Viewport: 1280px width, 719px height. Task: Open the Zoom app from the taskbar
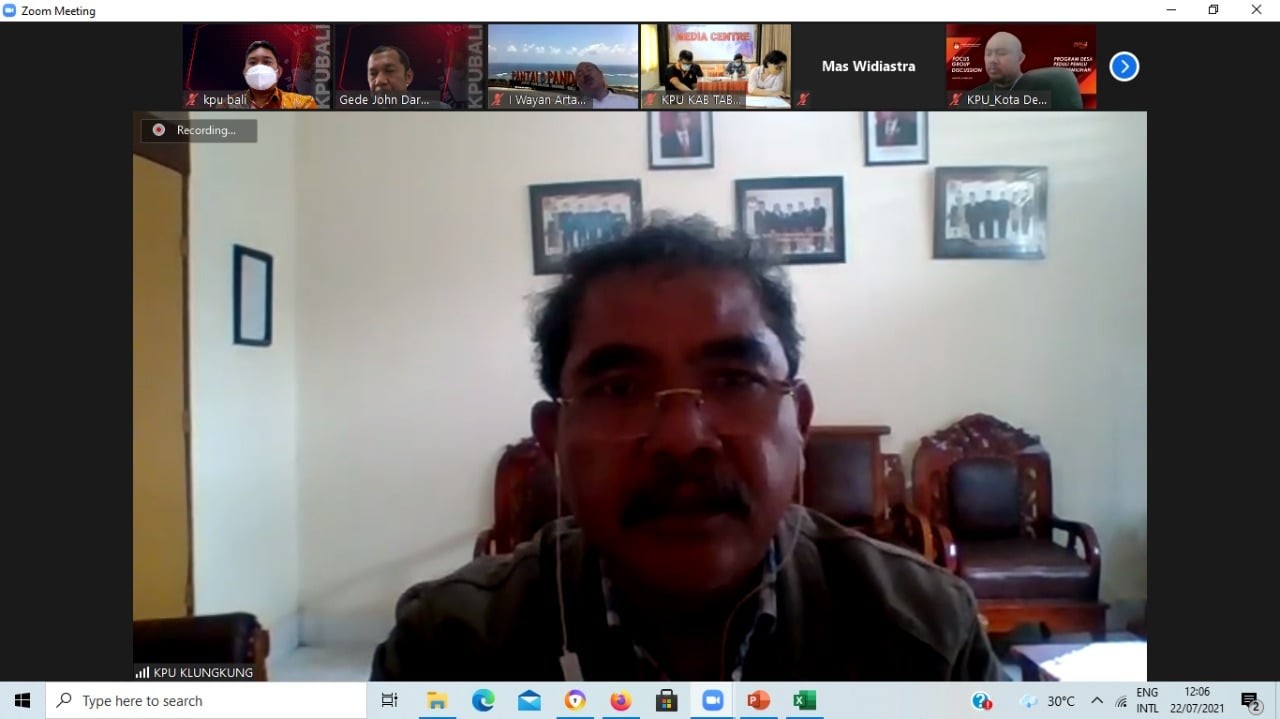712,701
